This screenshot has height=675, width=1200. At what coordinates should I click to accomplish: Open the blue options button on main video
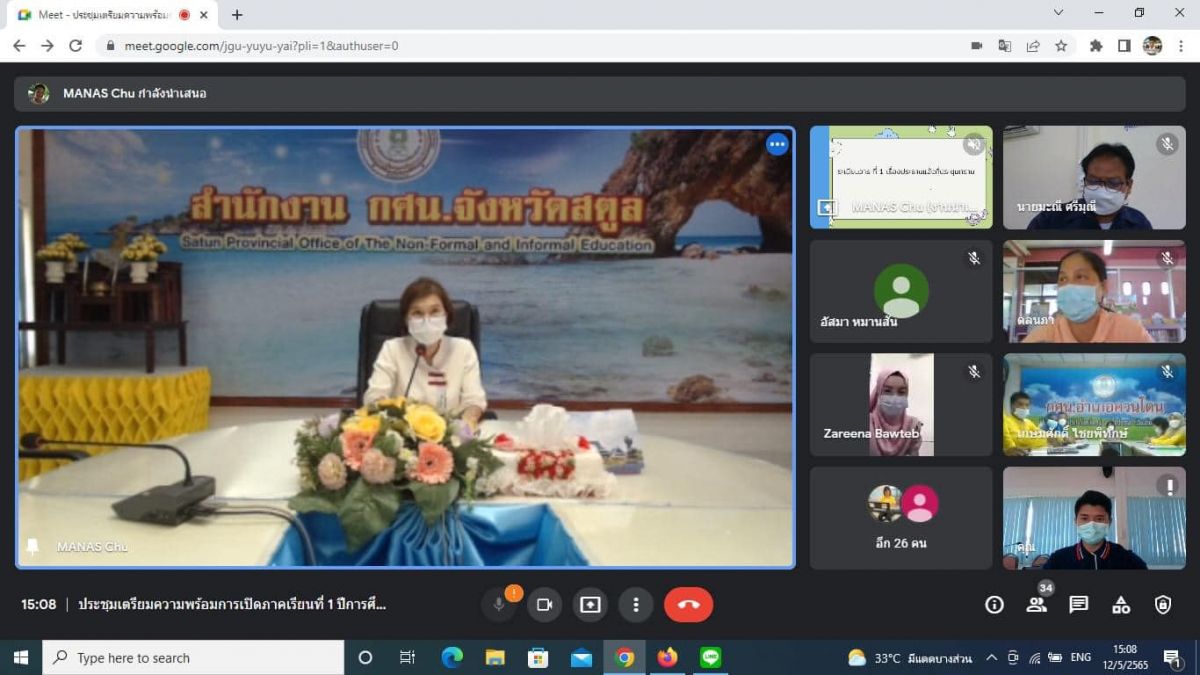(x=777, y=144)
